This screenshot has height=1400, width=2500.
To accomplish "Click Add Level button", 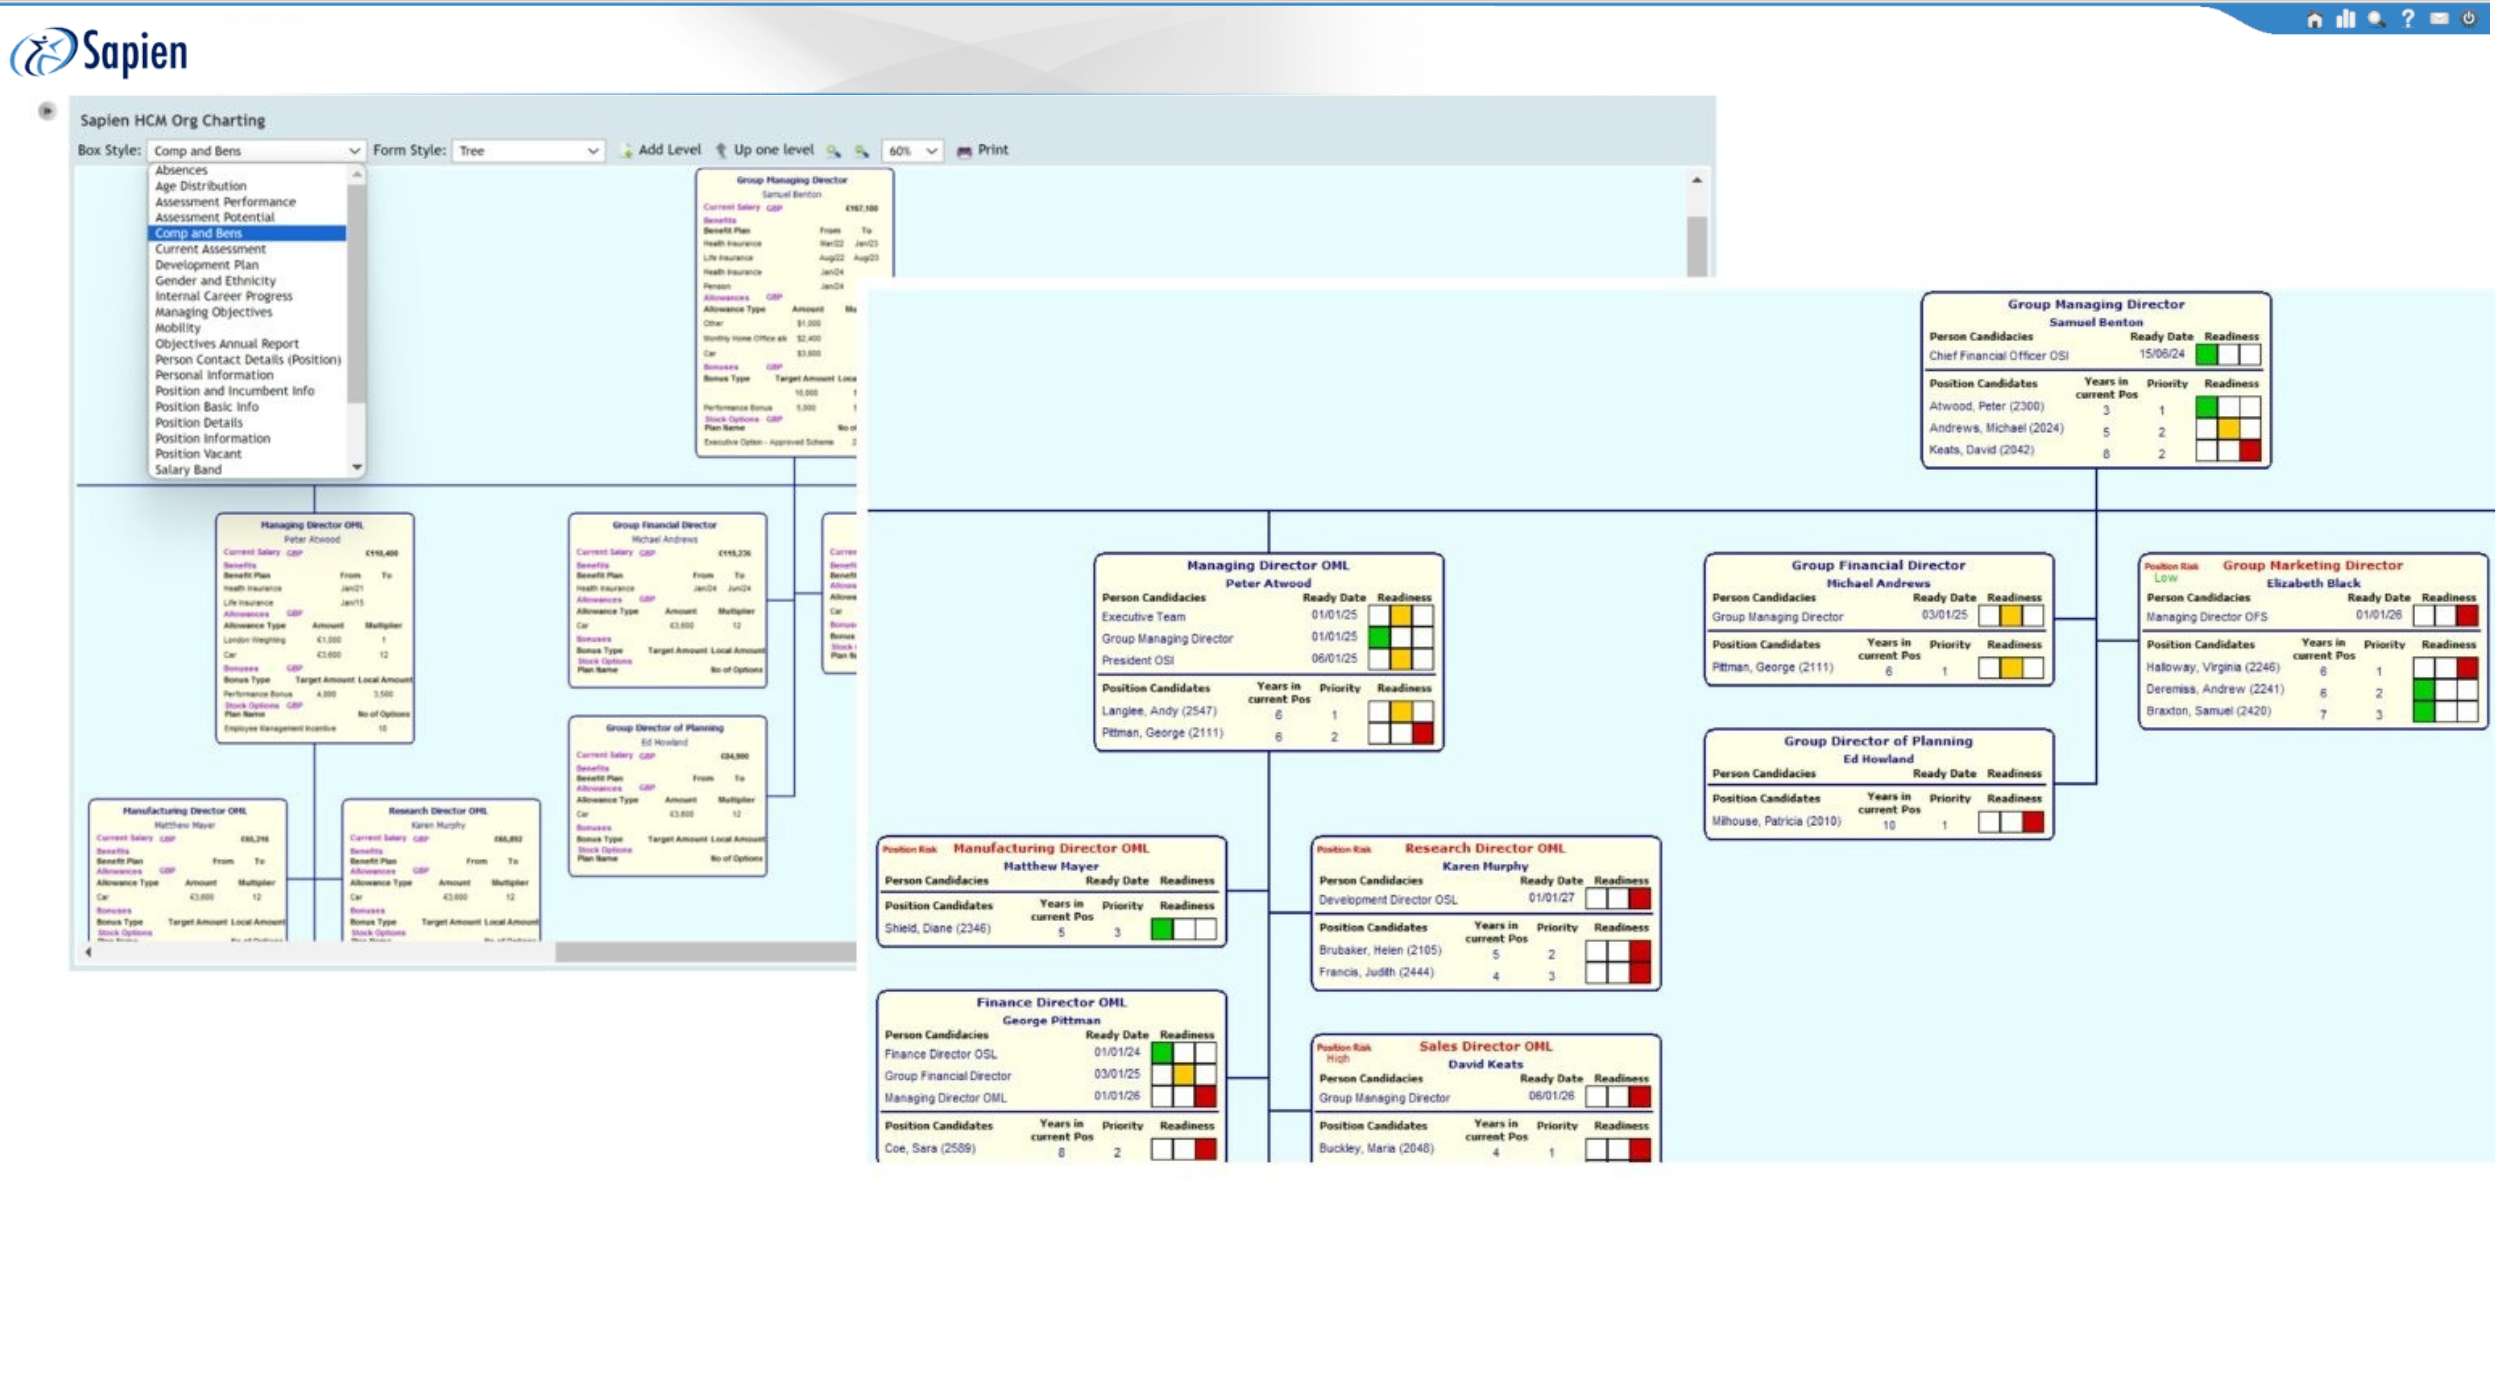I will (x=661, y=150).
